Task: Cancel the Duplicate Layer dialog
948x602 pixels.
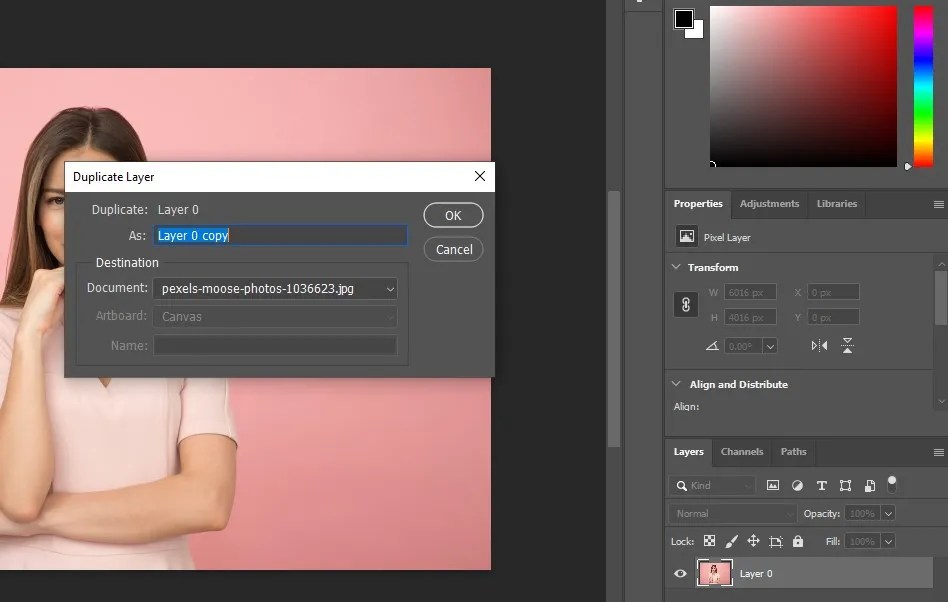Action: pos(453,249)
